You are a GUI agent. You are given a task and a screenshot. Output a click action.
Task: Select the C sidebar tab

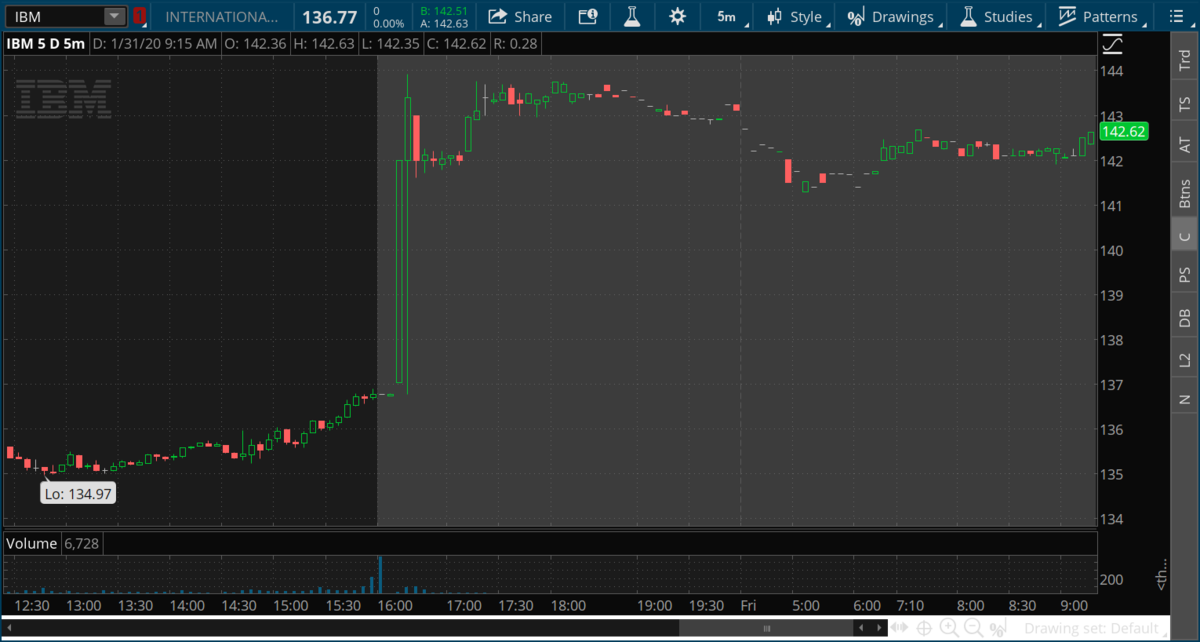click(1185, 236)
